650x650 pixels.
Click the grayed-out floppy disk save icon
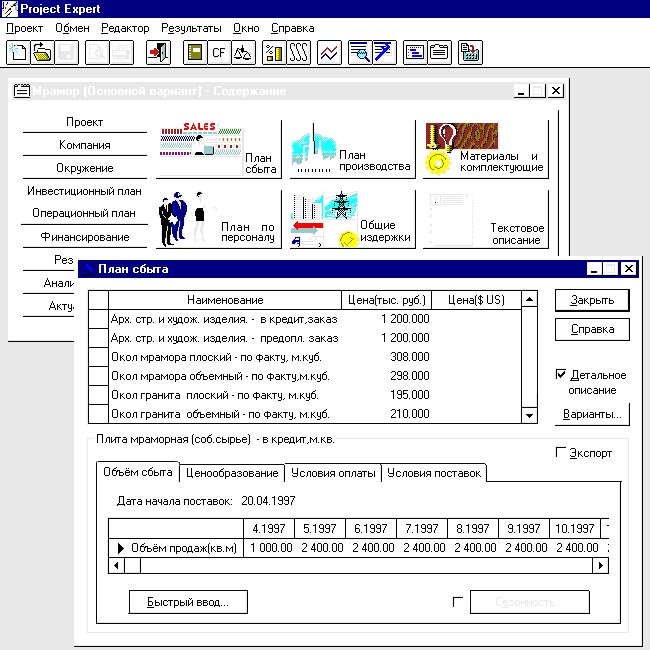coord(66,52)
